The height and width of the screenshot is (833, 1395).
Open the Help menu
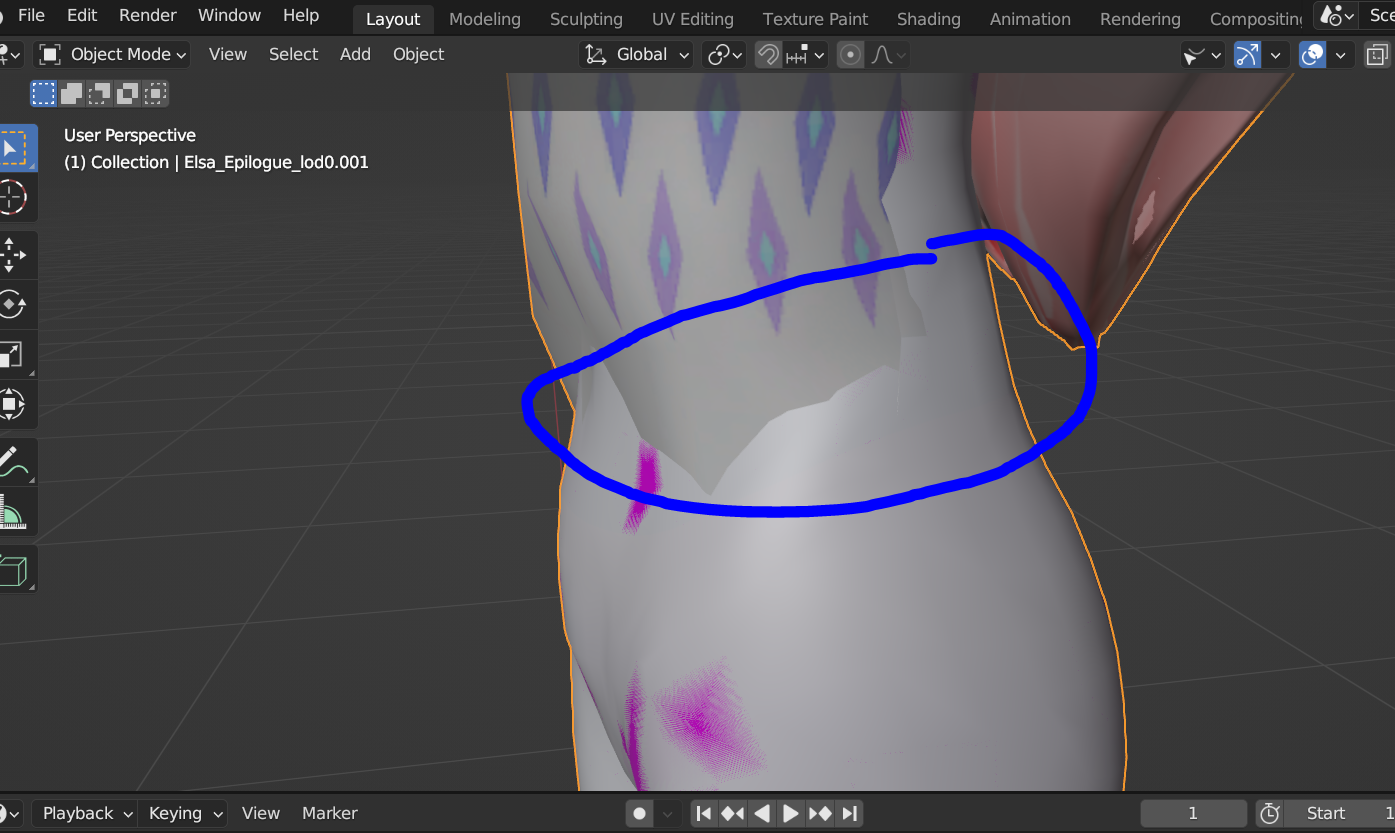[301, 15]
